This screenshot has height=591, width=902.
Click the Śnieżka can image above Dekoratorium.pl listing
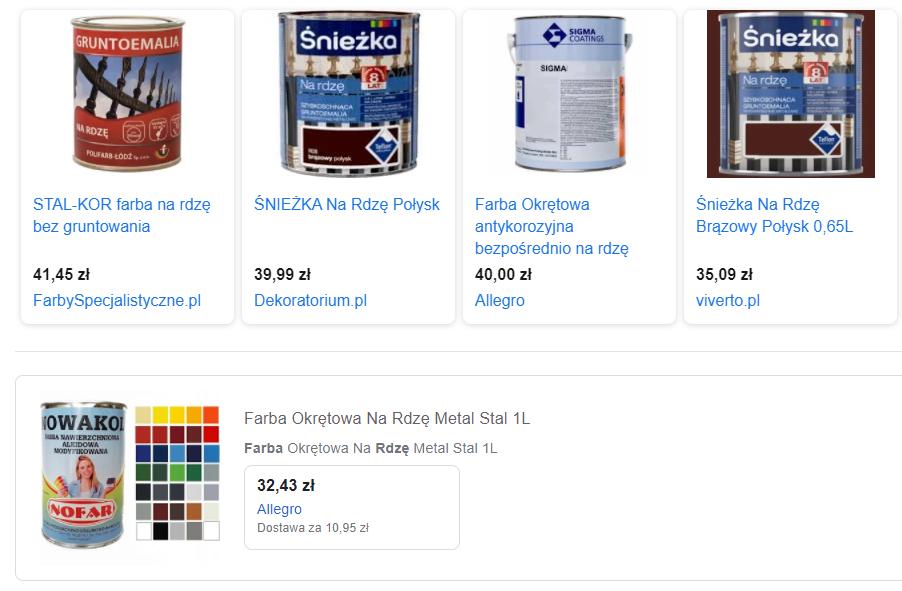(x=348, y=93)
